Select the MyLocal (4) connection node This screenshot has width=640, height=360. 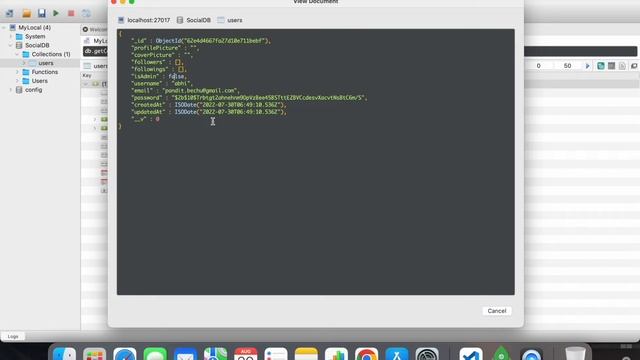tap(34, 27)
